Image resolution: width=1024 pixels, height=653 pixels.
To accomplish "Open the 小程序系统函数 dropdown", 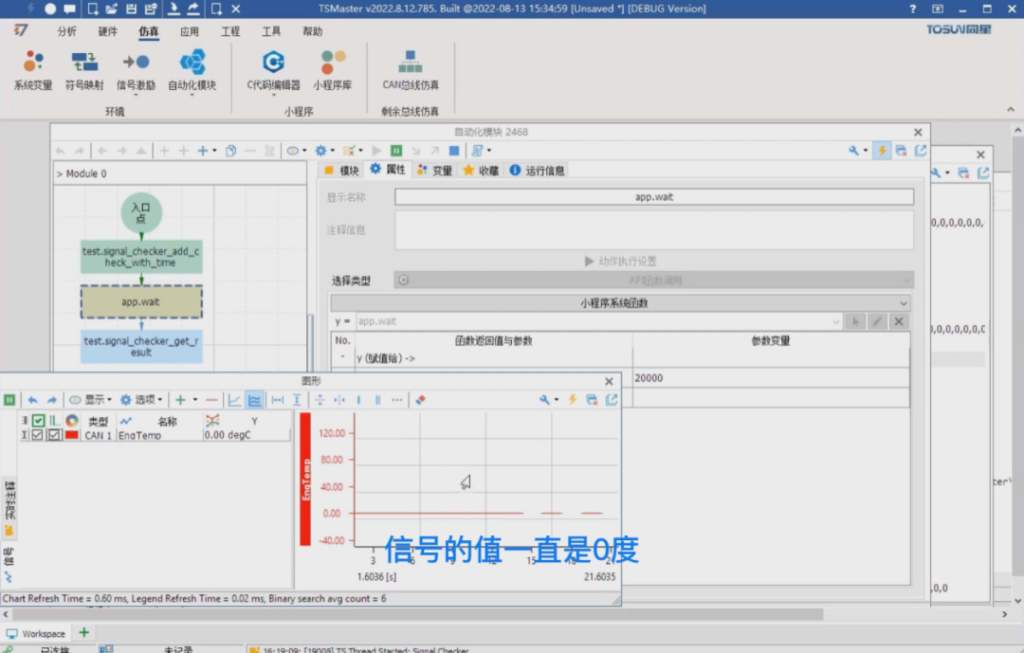I will [x=620, y=303].
